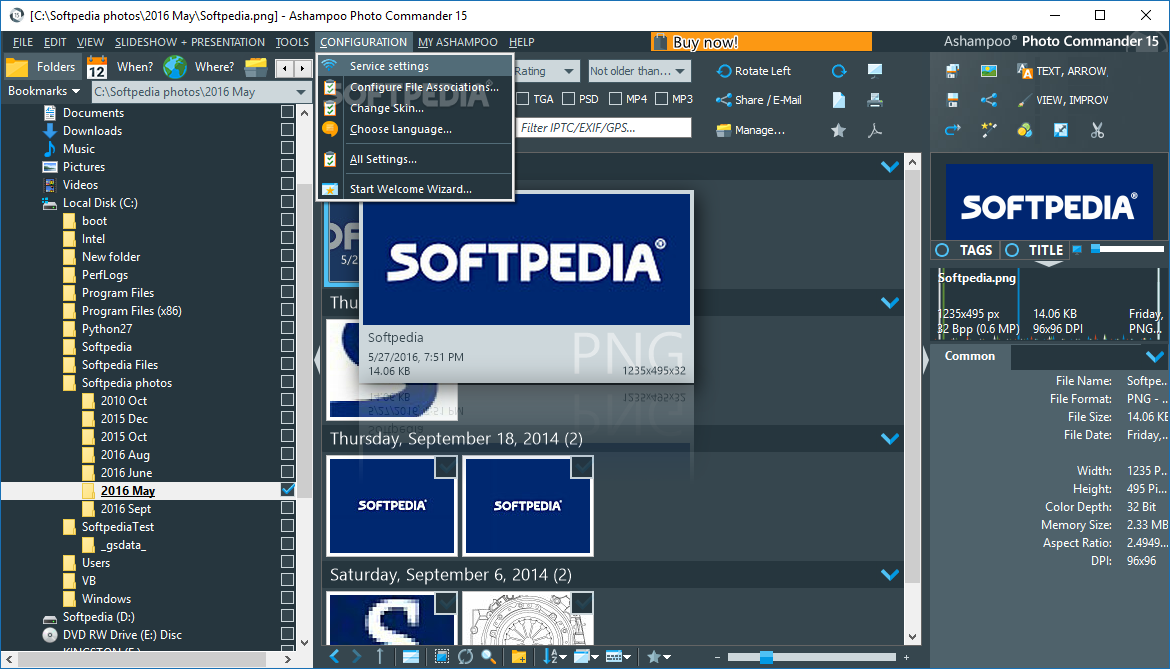Click the up-arrow parent folder icon
This screenshot has width=1170, height=669.
(x=380, y=656)
